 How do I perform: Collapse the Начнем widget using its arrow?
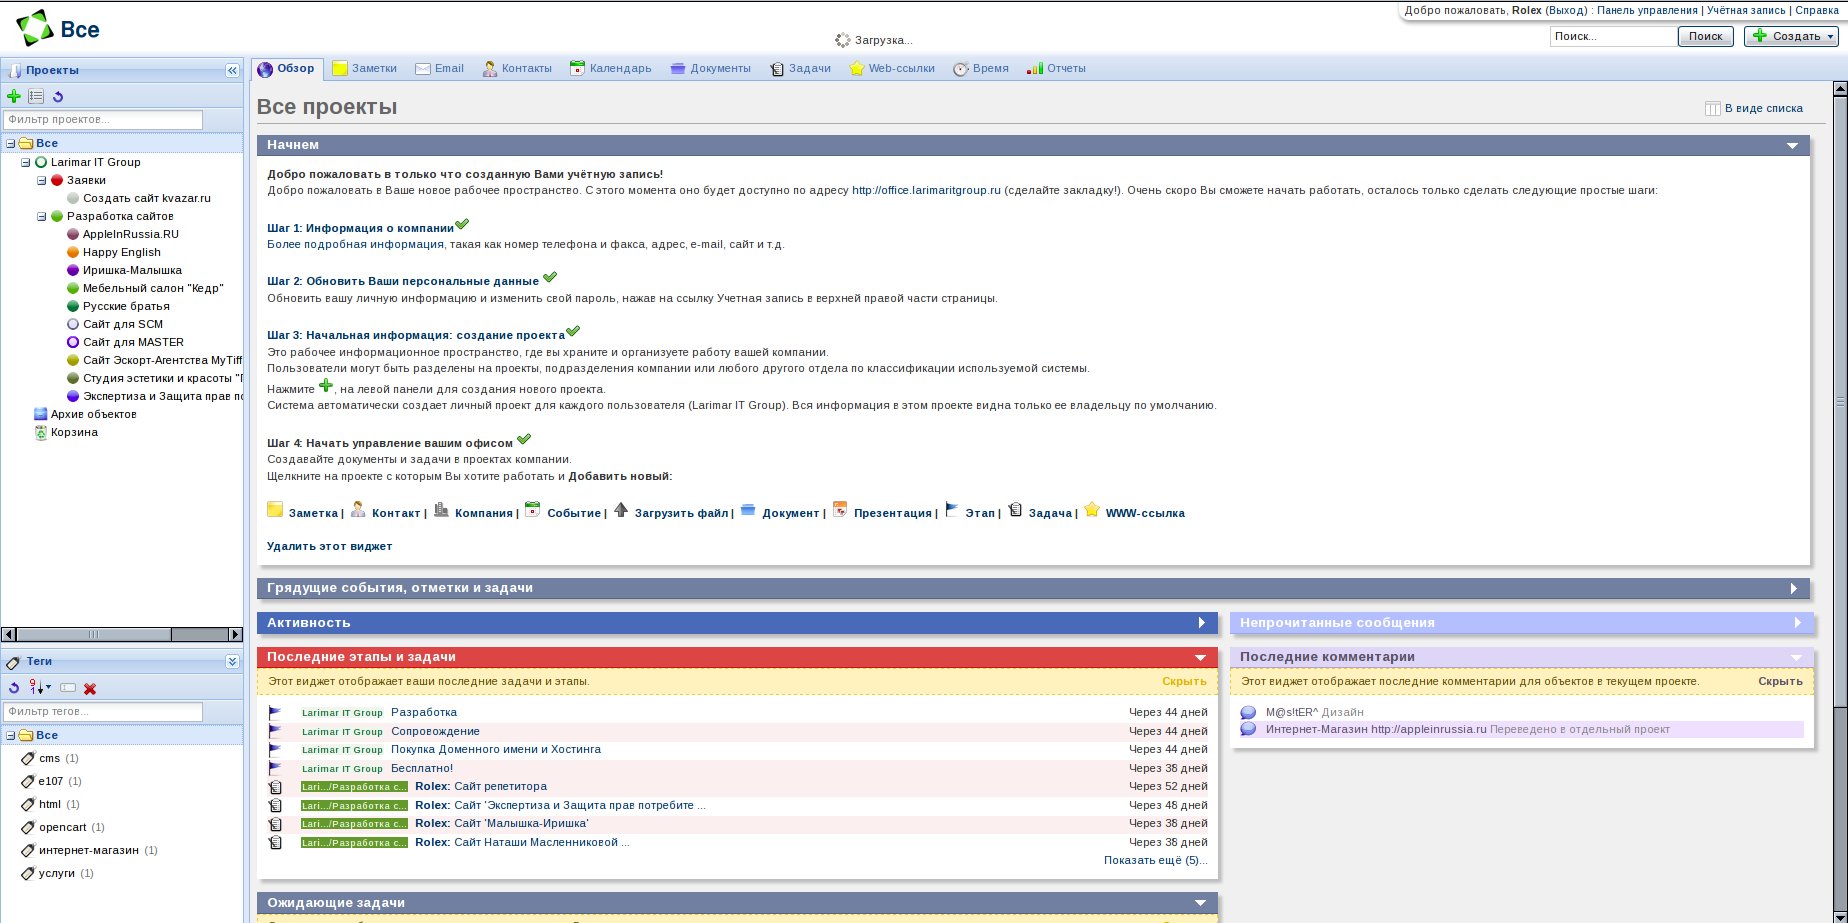coord(1792,146)
